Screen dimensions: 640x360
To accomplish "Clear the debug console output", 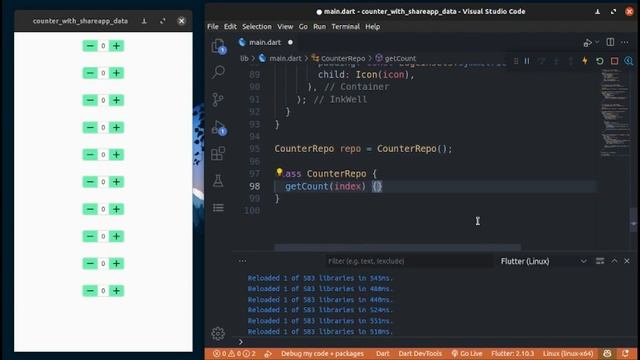I will tap(600, 261).
